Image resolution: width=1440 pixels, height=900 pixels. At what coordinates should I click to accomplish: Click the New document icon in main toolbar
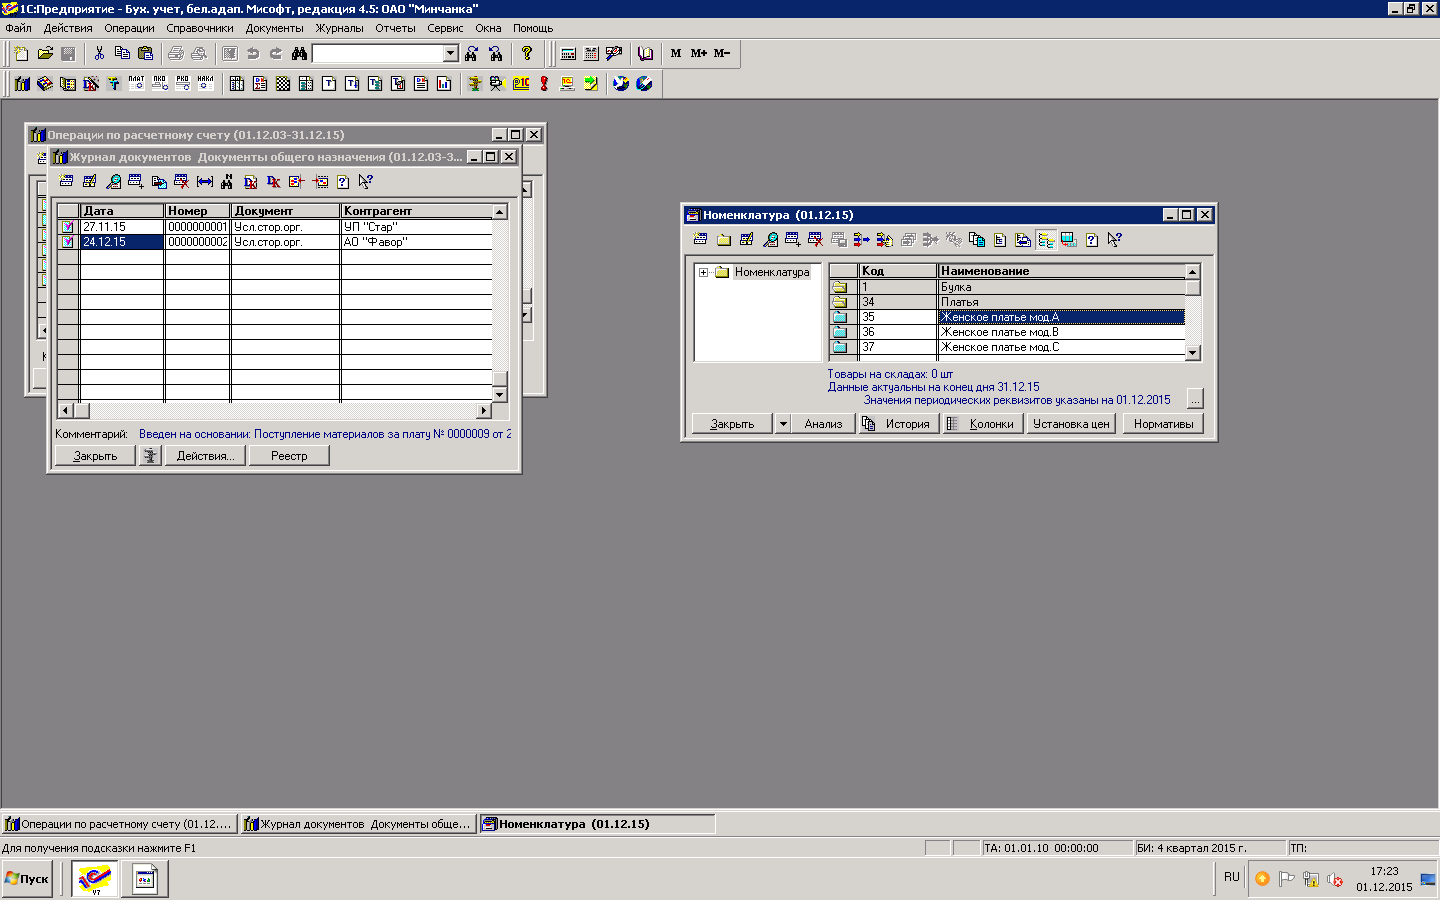[x=21, y=53]
